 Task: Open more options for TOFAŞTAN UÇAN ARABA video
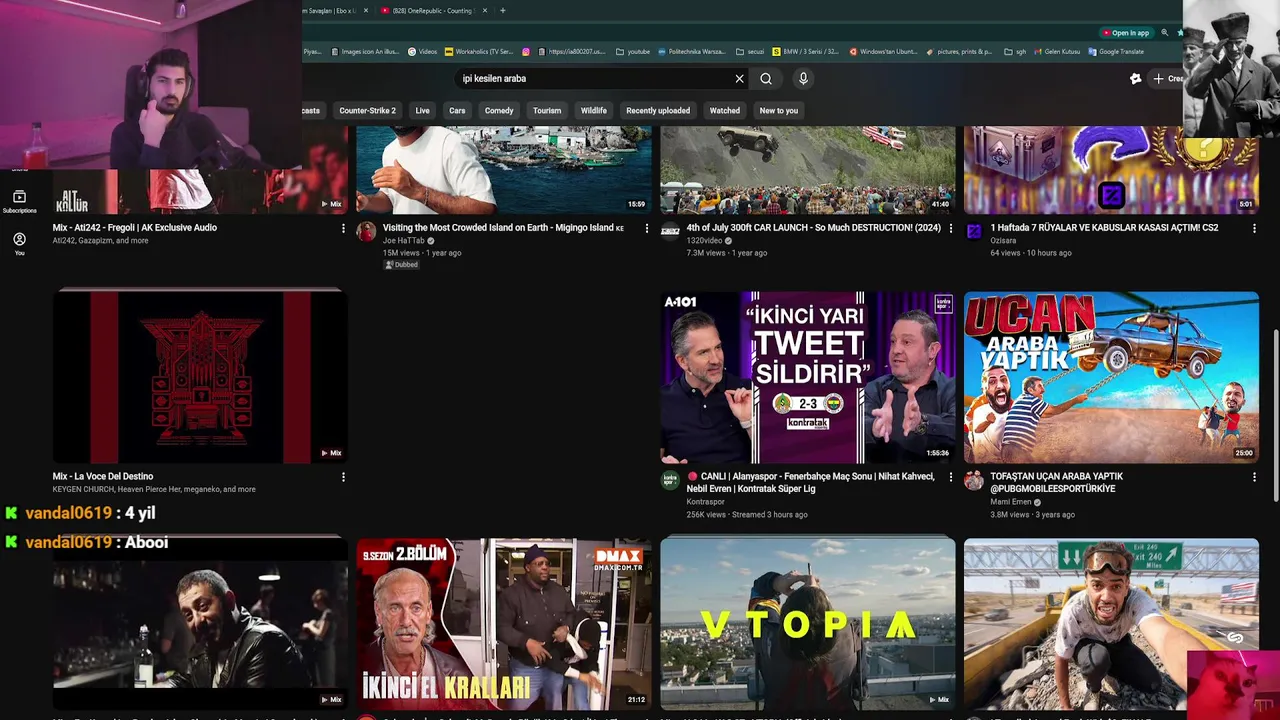tap(1254, 478)
